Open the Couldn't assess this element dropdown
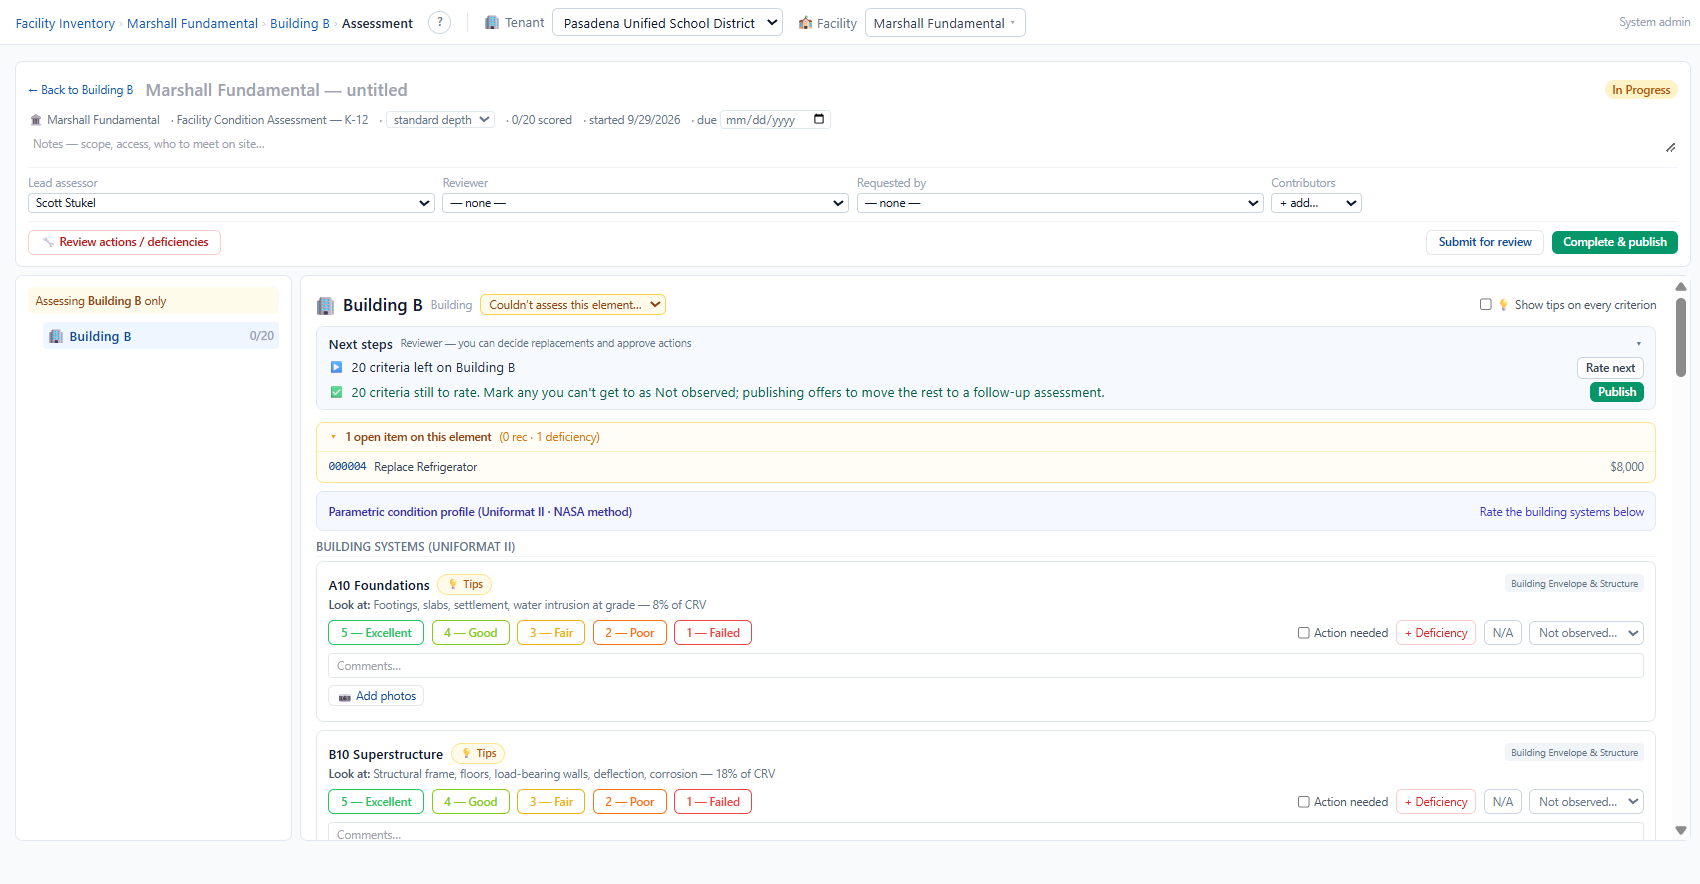Screen dimensions: 1700x884 573,305
